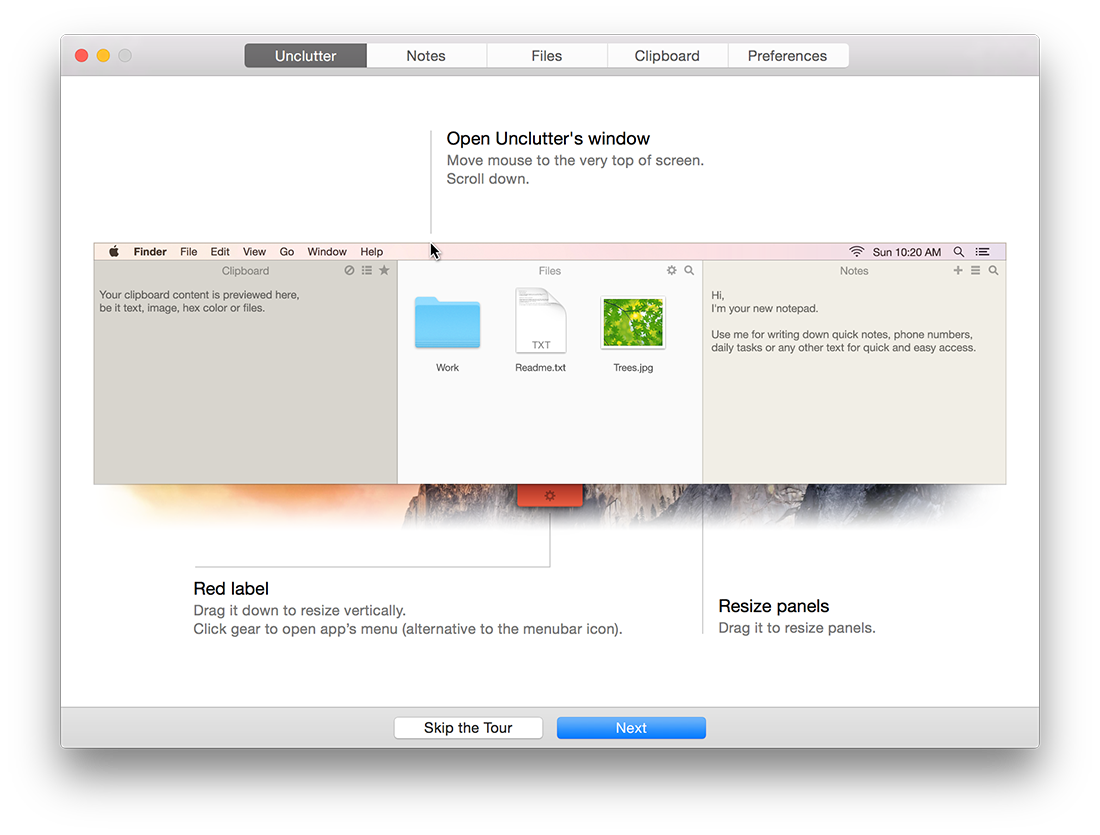Image resolution: width=1100 pixels, height=835 pixels.
Task: Click the Files panel search icon
Action: (x=689, y=270)
